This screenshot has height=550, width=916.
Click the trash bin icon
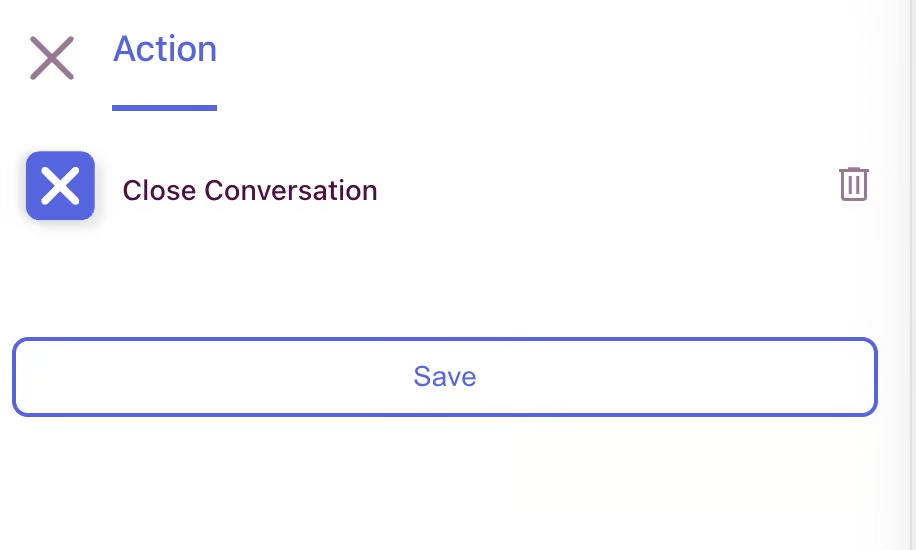(853, 184)
